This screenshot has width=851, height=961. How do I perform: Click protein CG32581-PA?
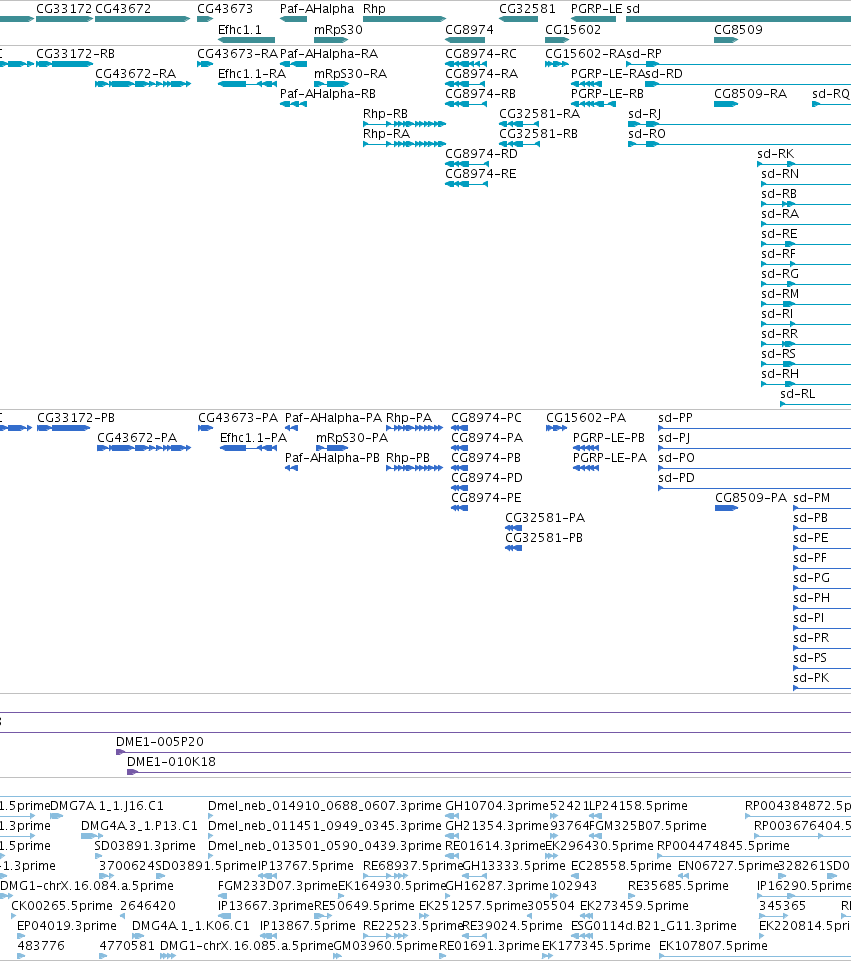pos(545,518)
